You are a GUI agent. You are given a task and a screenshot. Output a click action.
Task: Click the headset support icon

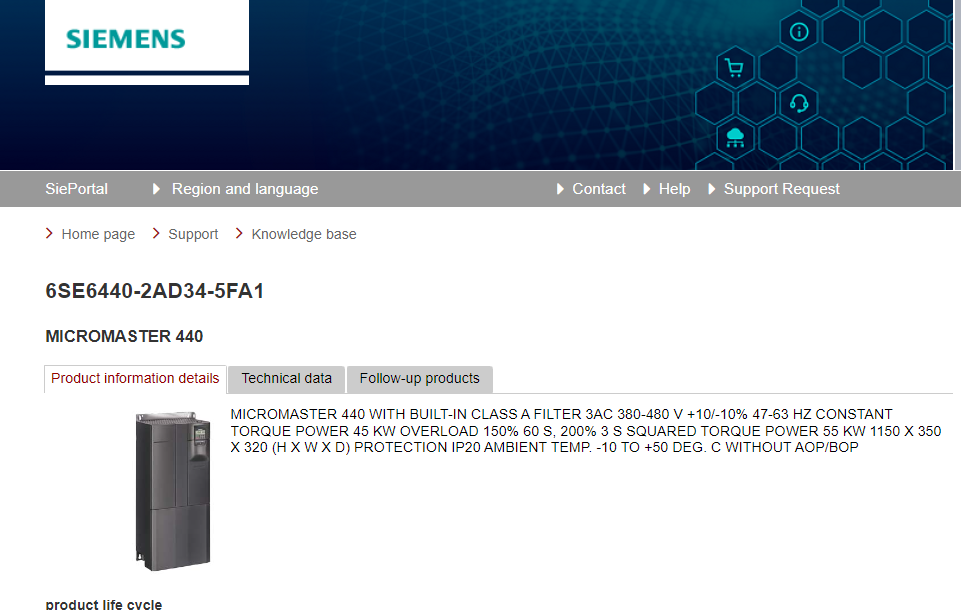[798, 103]
